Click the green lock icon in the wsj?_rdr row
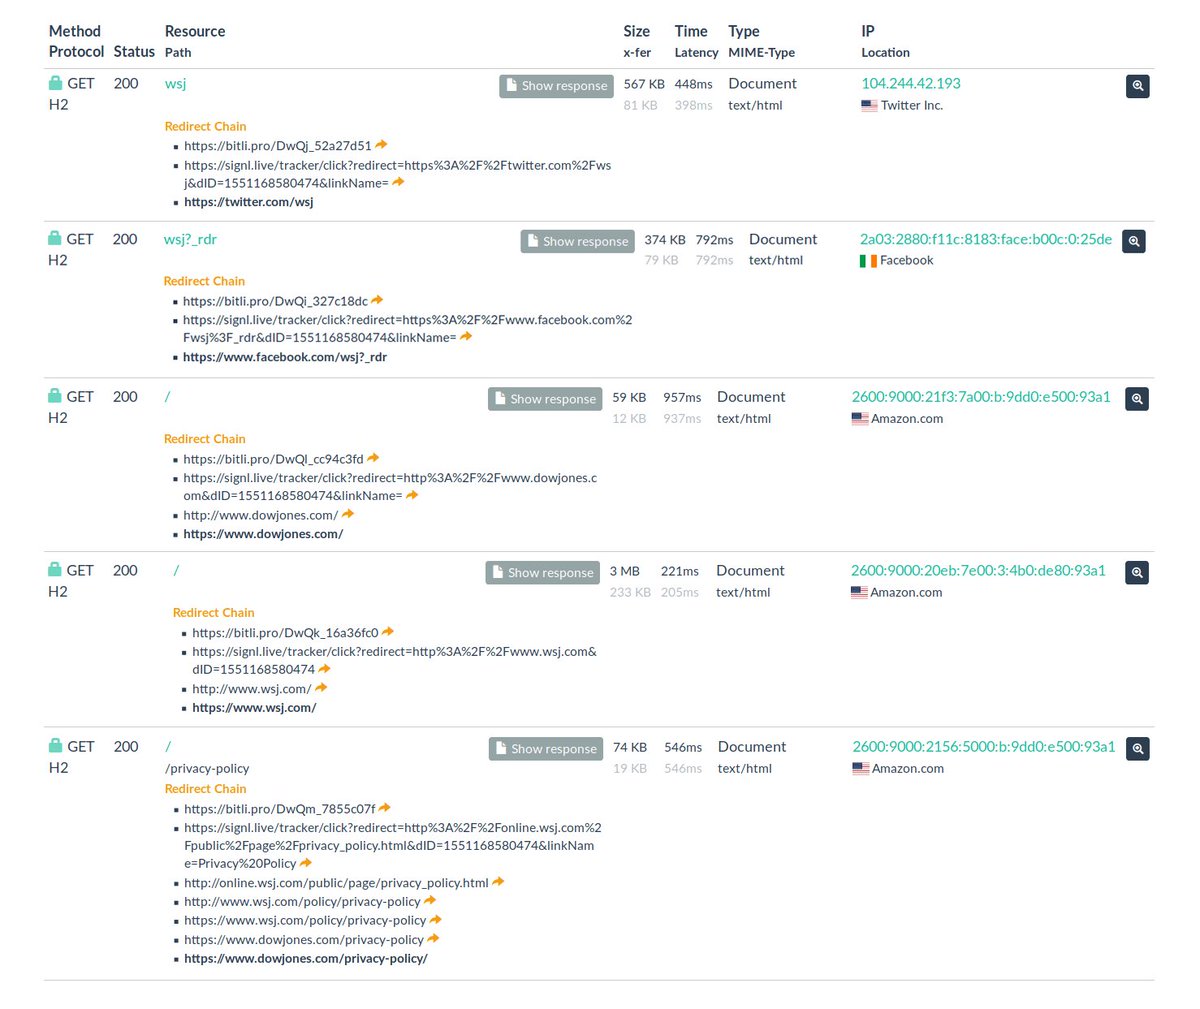 point(55,238)
